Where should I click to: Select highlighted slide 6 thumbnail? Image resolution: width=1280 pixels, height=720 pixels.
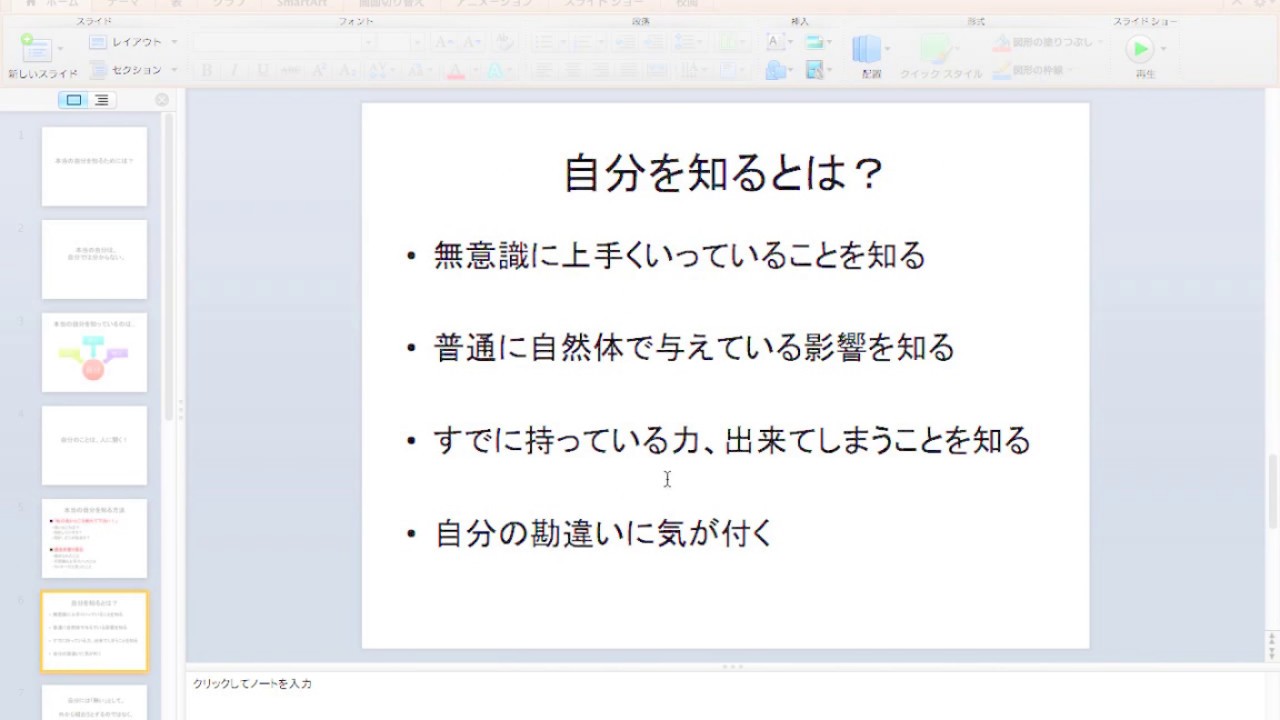94,631
